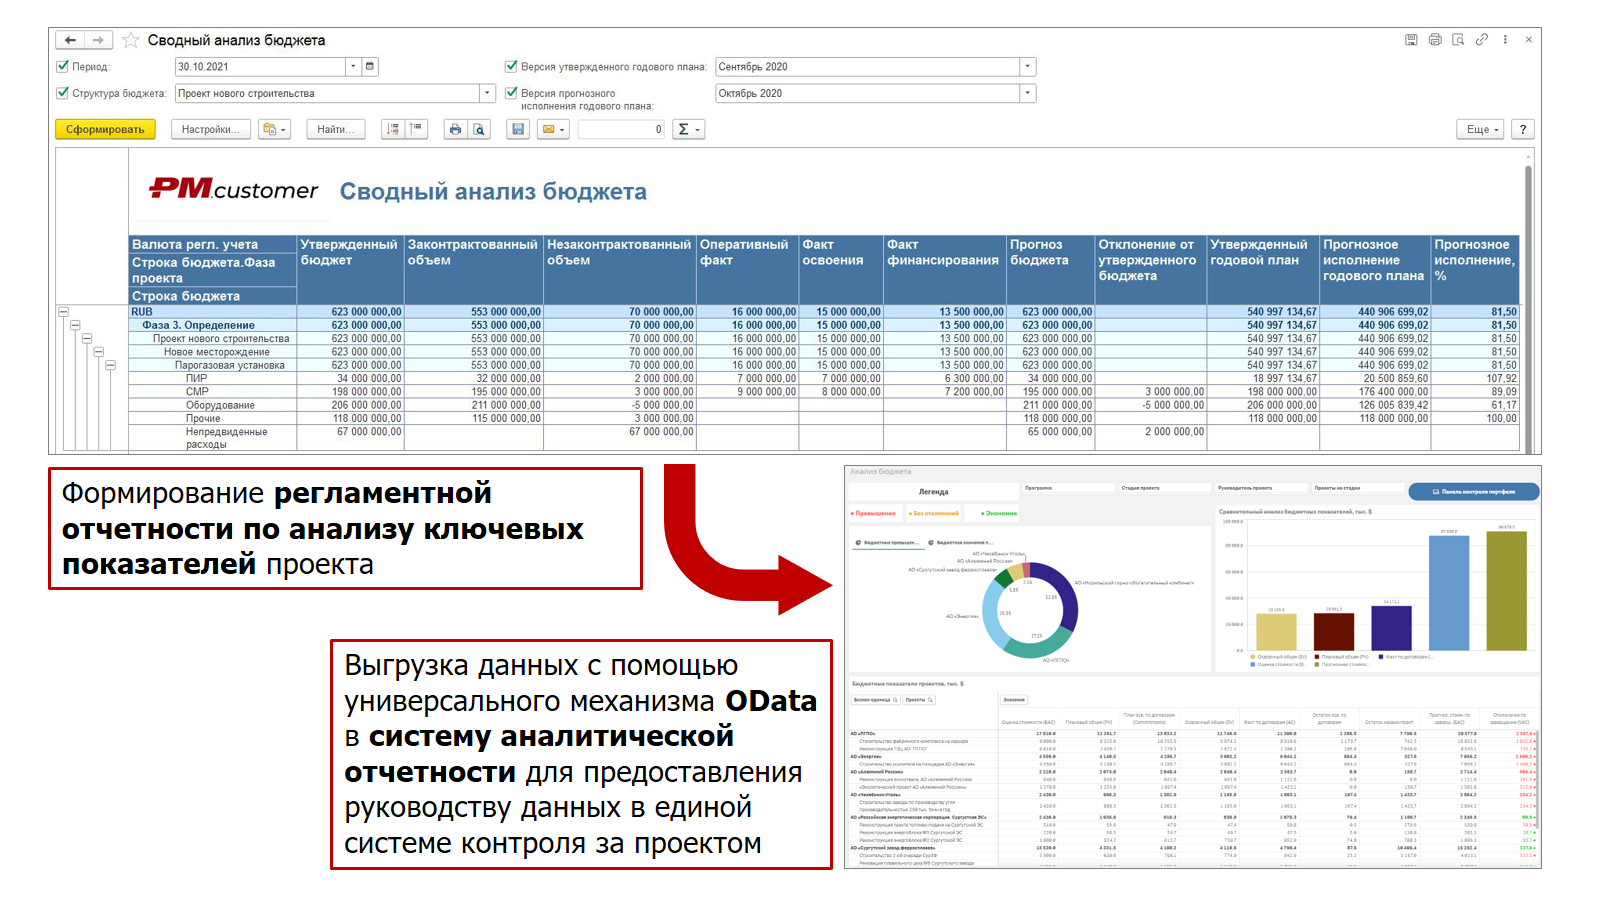The height and width of the screenshot is (900, 1600).
Task: Open the Настройки... settings button
Action: [x=211, y=129]
